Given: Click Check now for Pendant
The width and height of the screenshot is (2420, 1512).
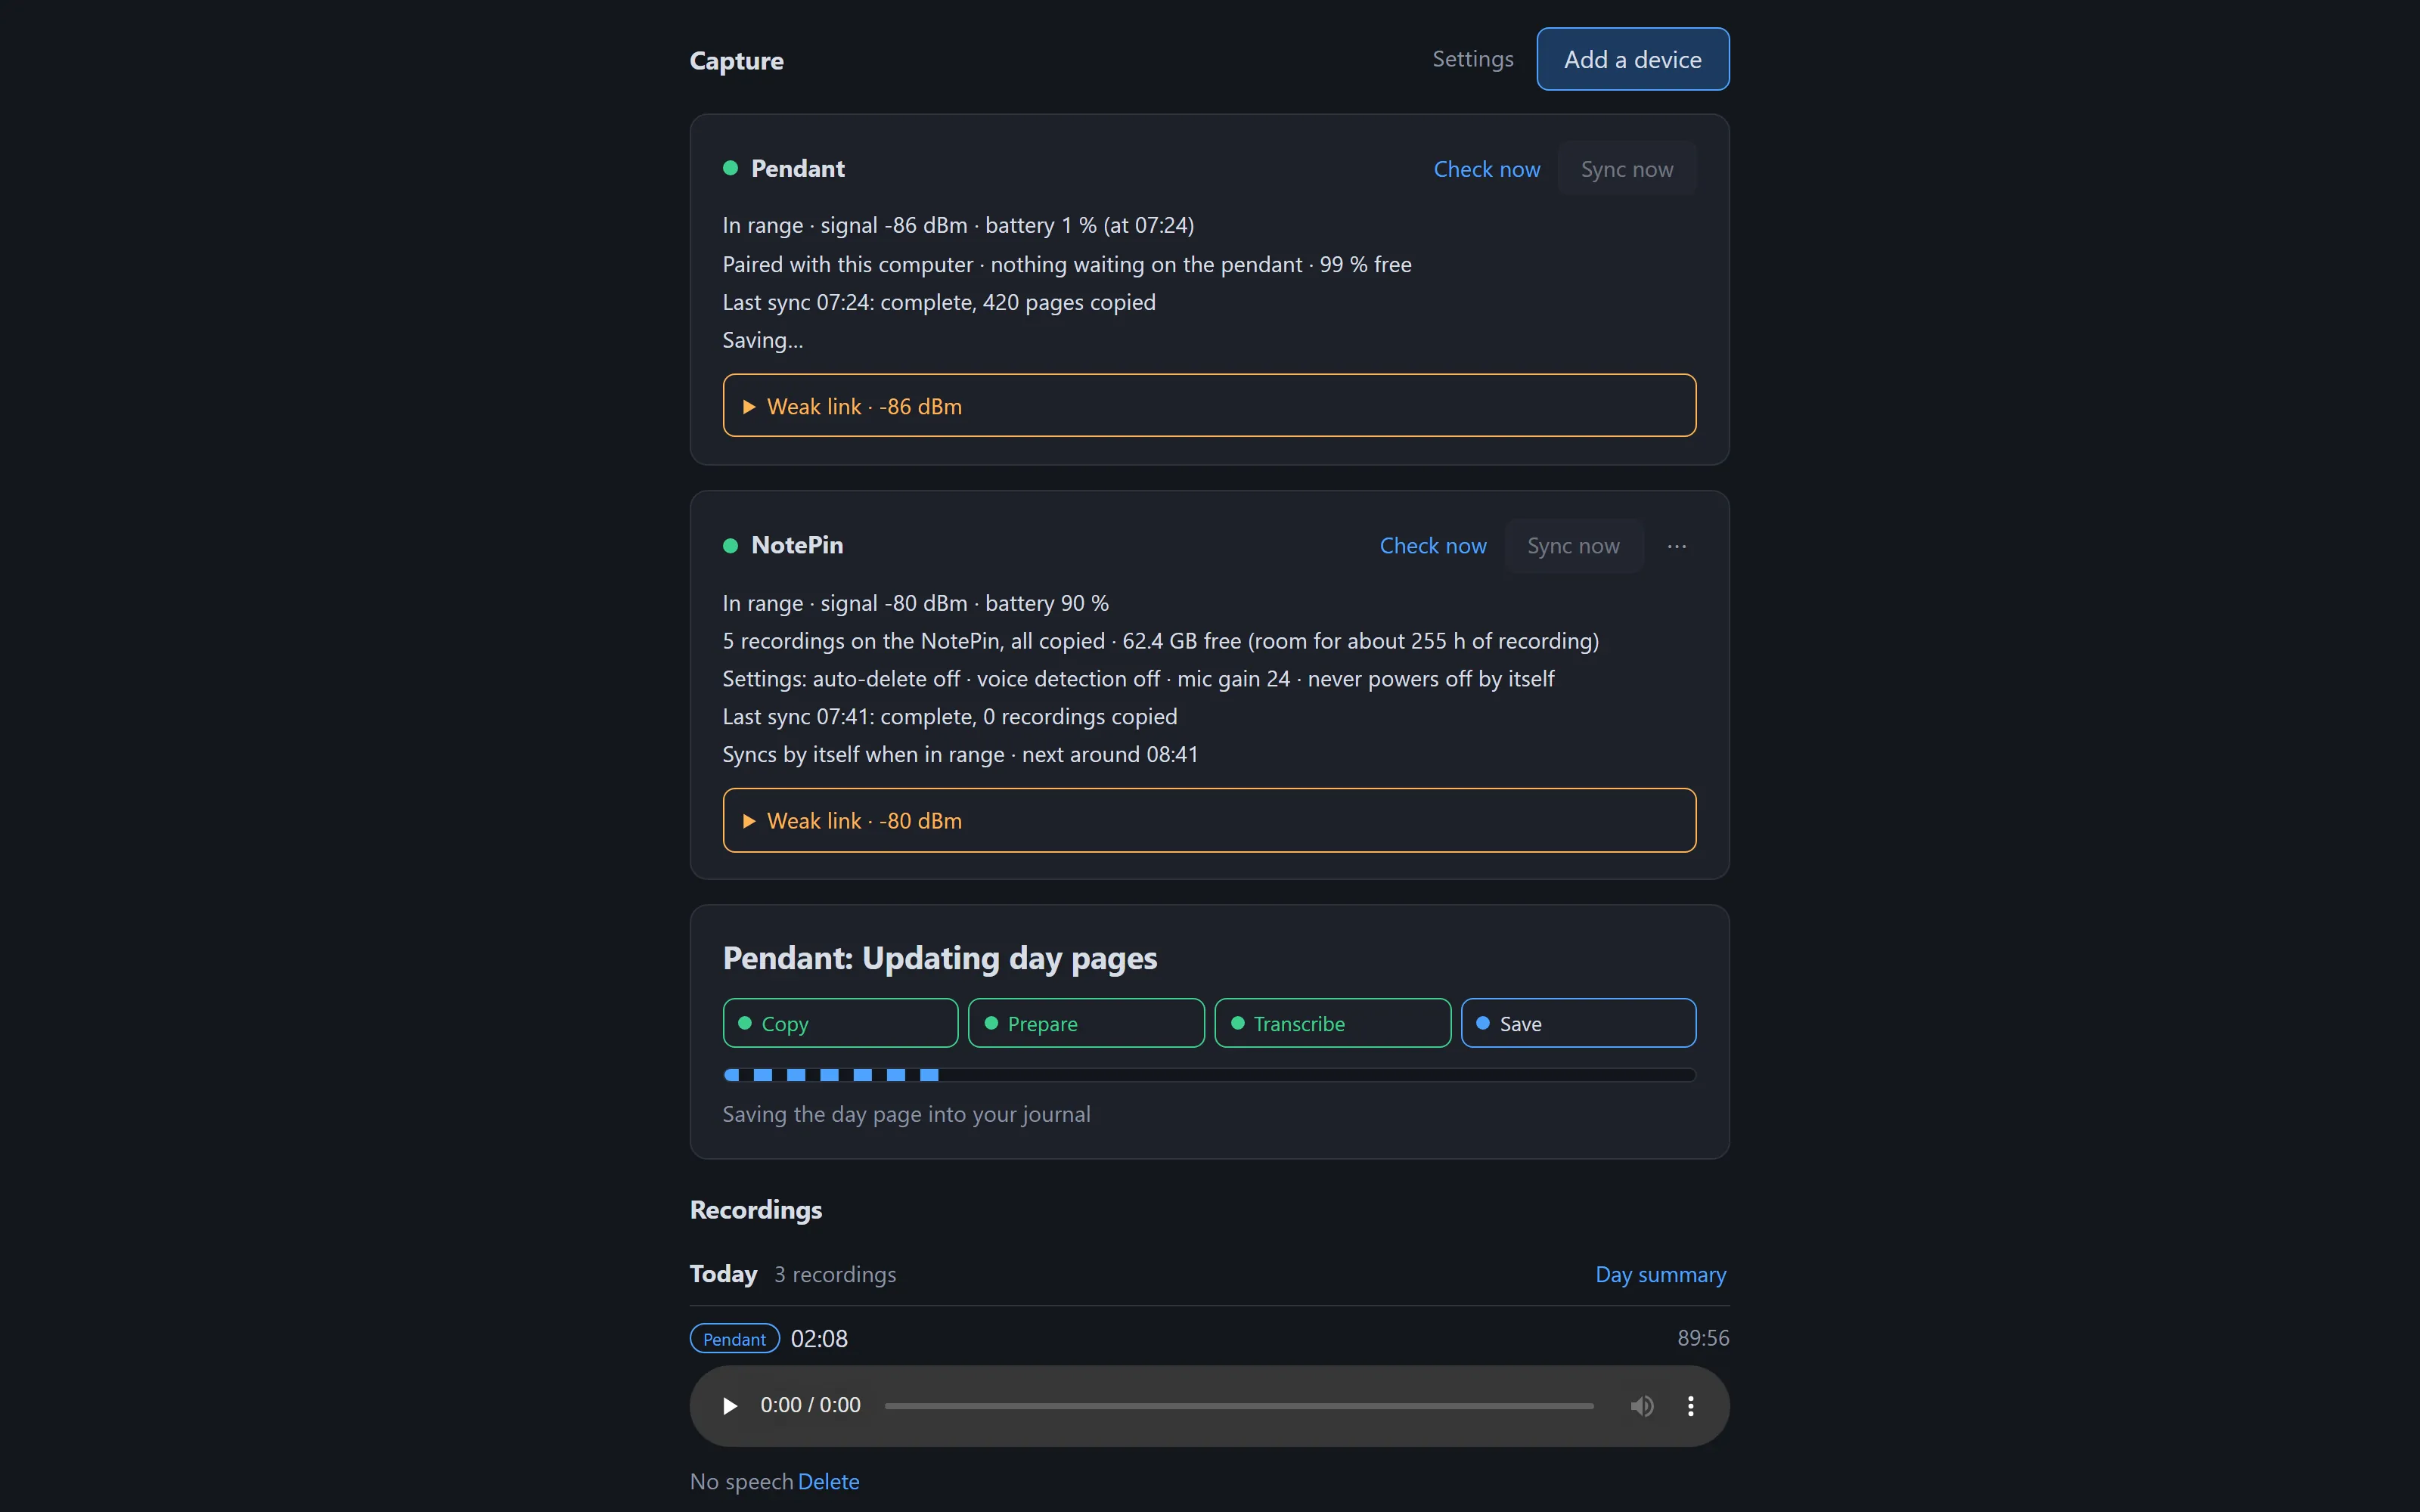Looking at the screenshot, I should coord(1486,169).
